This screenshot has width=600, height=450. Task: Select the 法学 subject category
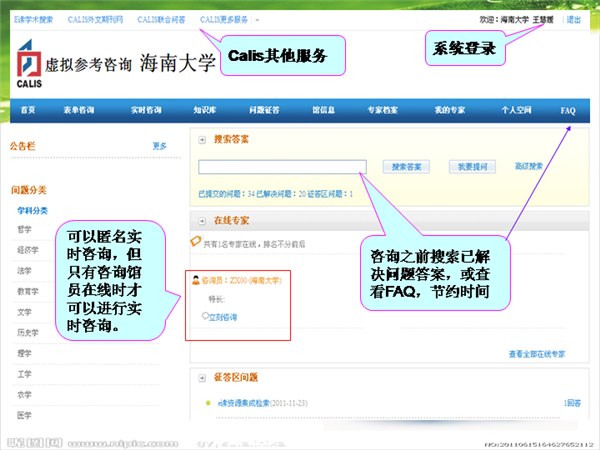click(x=24, y=271)
